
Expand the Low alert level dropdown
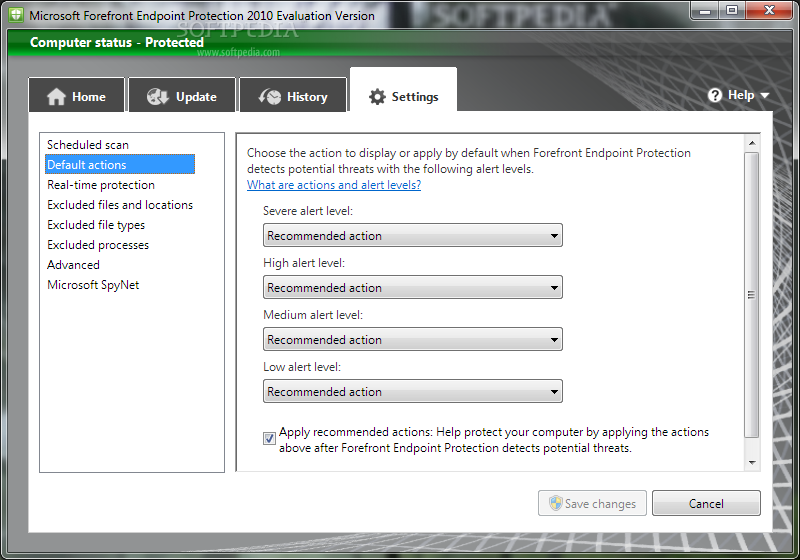click(x=413, y=391)
